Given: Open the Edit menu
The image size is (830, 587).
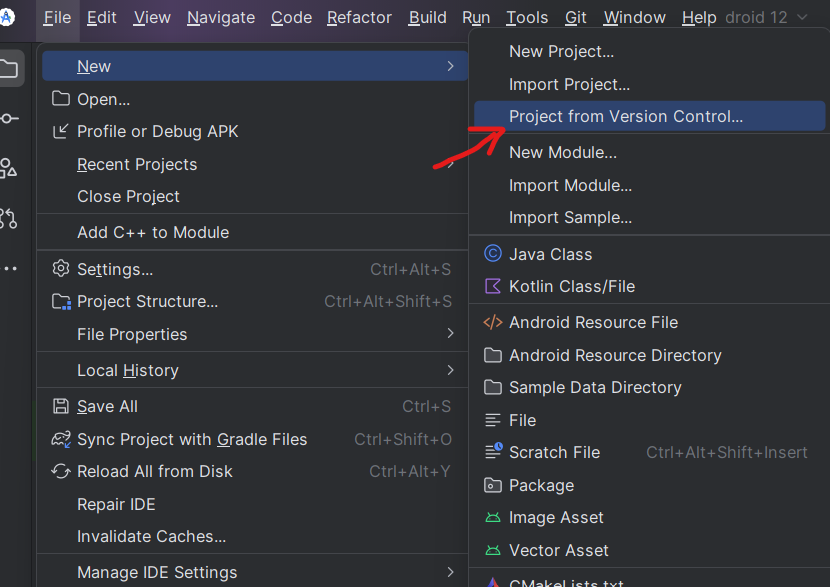Looking at the screenshot, I should (102, 17).
